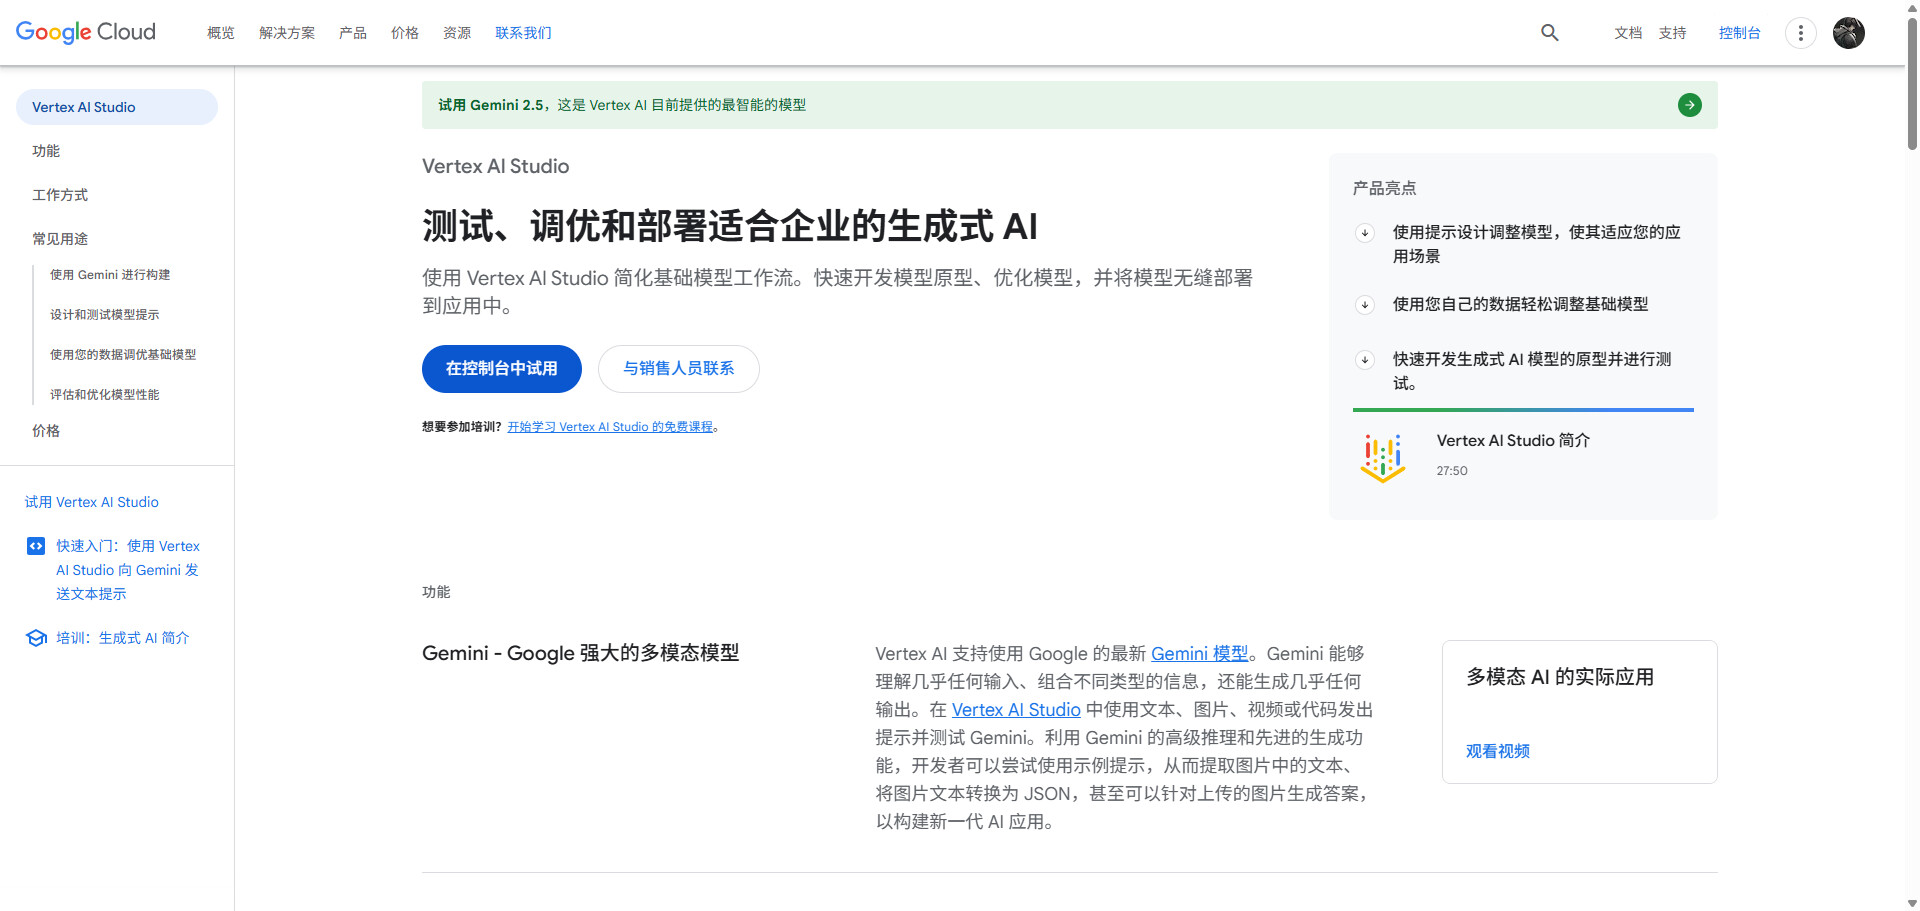Click the graduation cap icon beside 培训 link

36,638
